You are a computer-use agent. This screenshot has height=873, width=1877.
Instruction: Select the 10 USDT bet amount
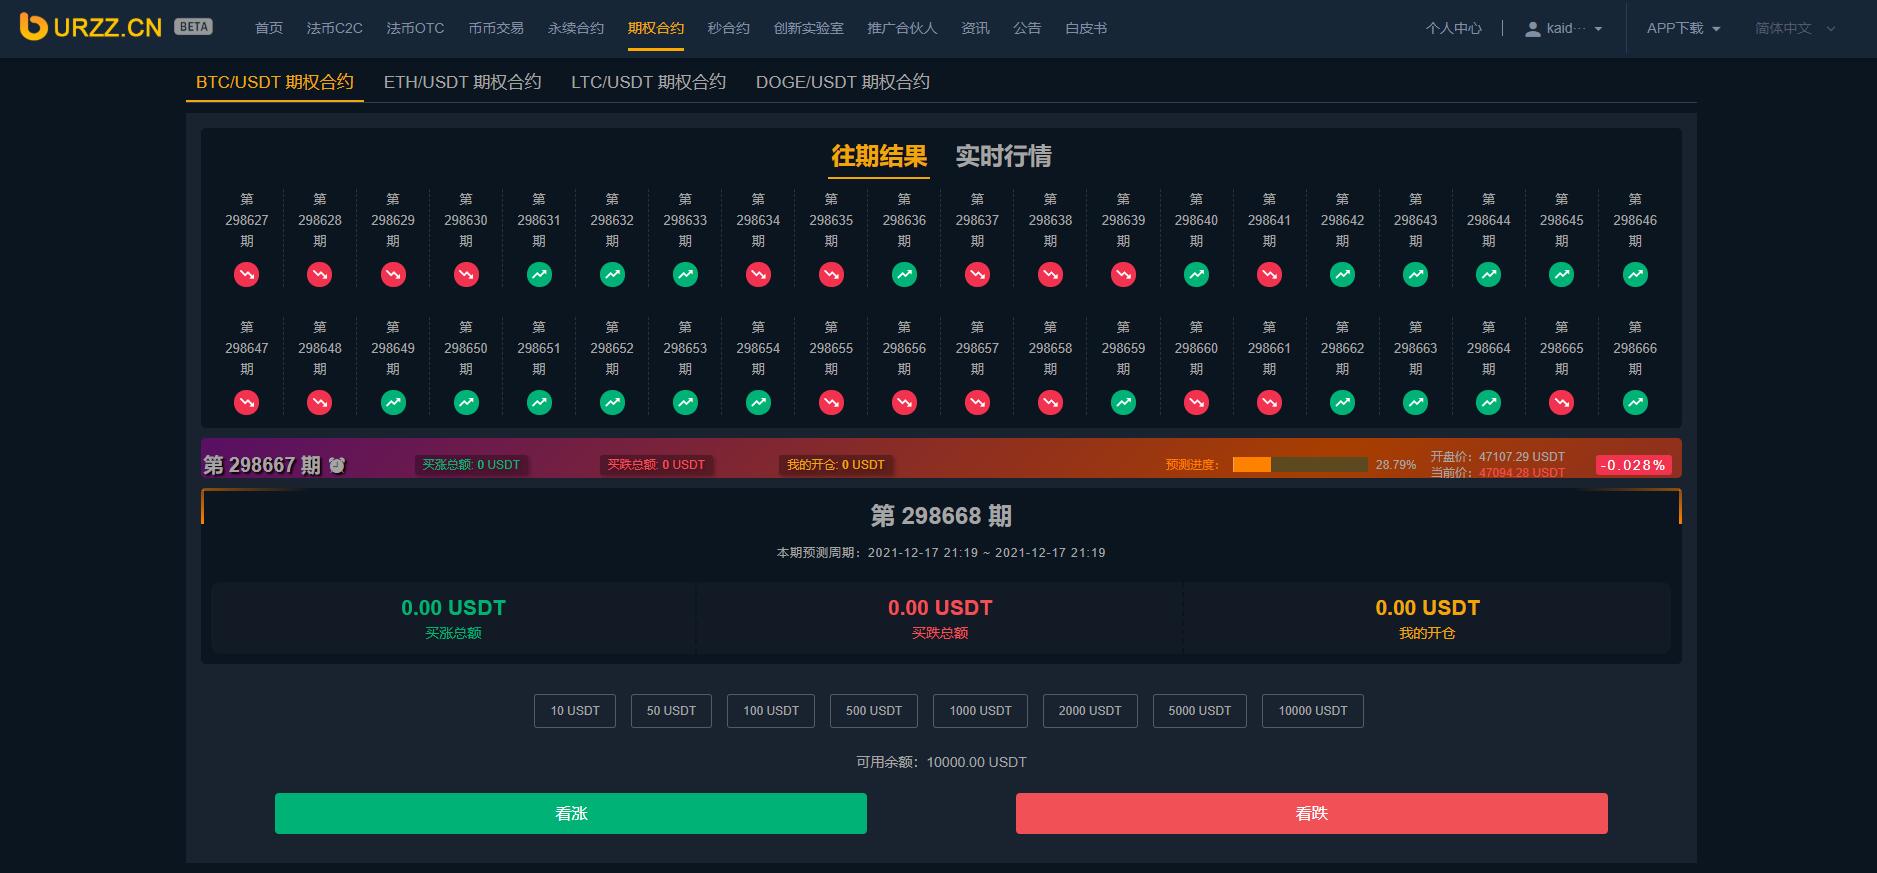575,711
